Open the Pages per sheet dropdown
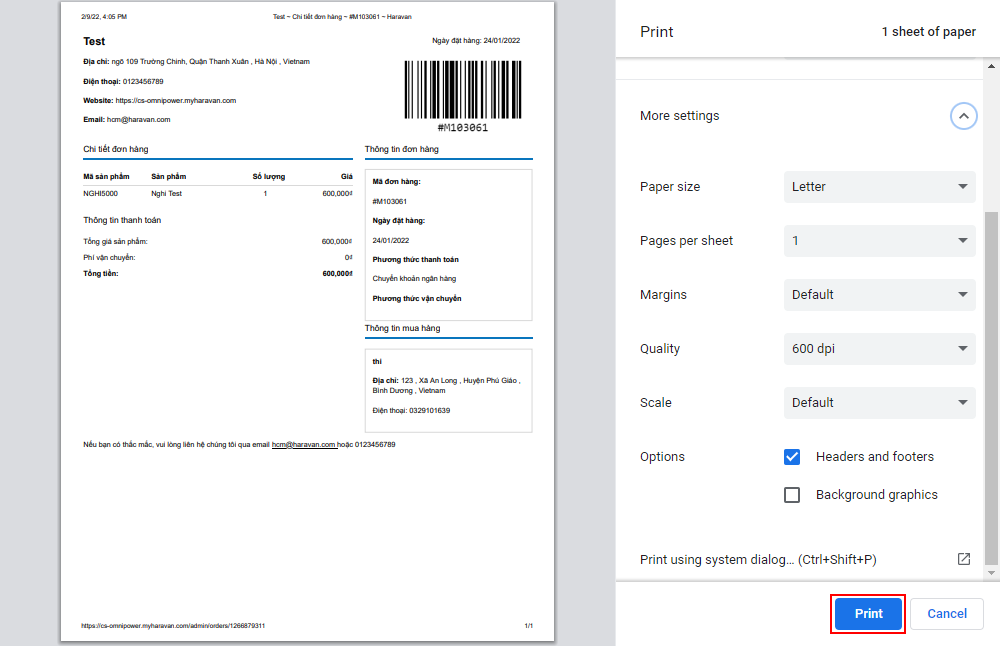1000x646 pixels. point(880,241)
